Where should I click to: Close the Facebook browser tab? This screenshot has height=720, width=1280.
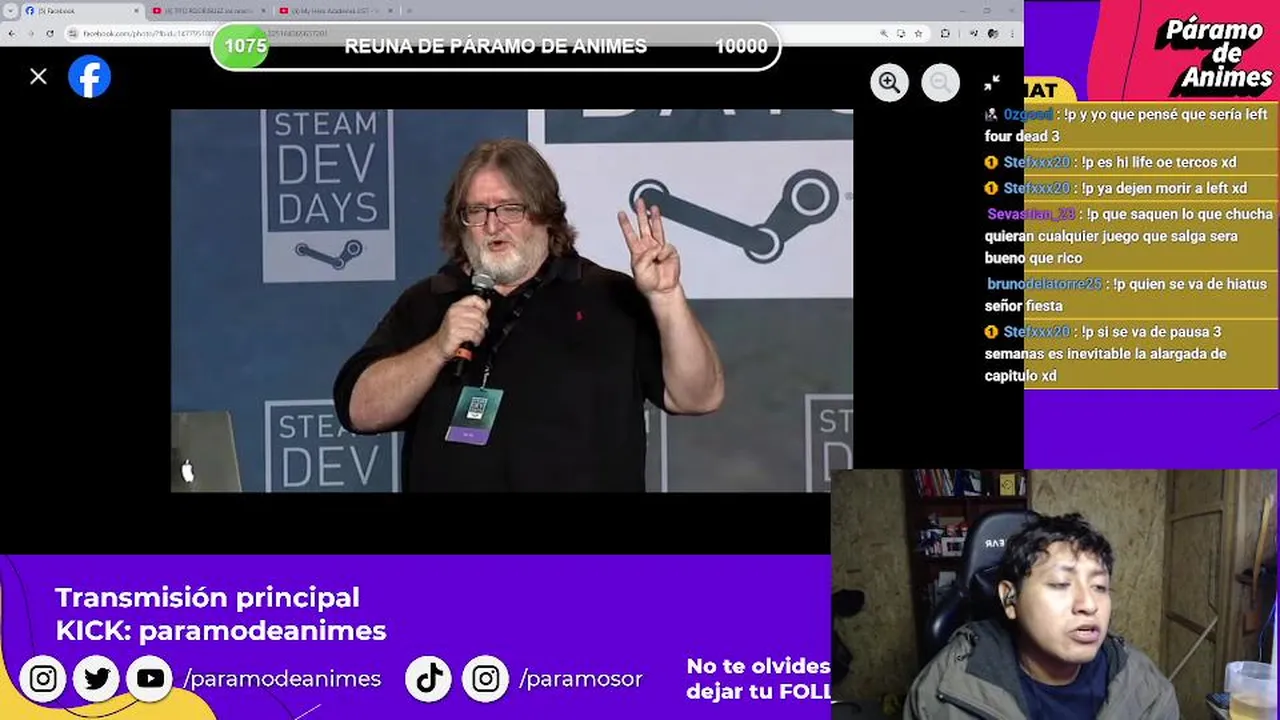coord(136,10)
